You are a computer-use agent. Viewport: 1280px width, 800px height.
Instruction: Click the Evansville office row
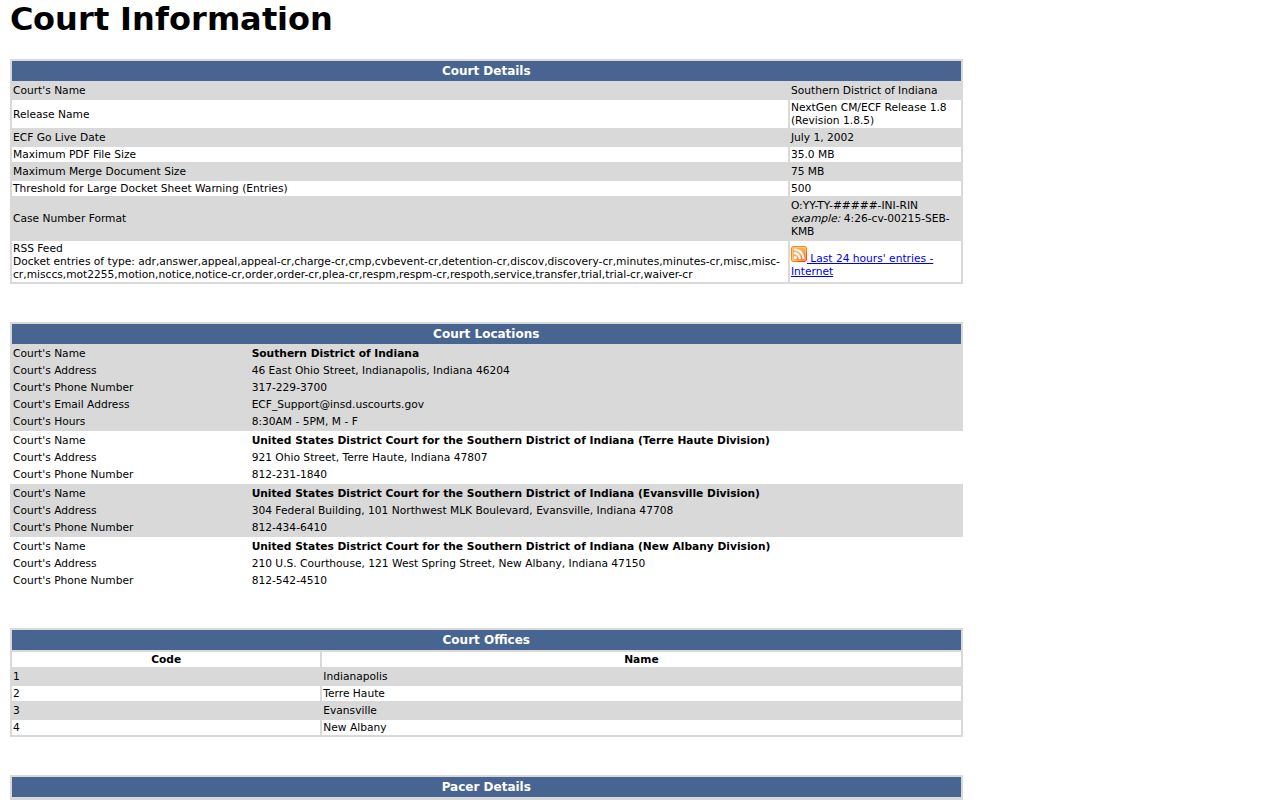tap(486, 710)
